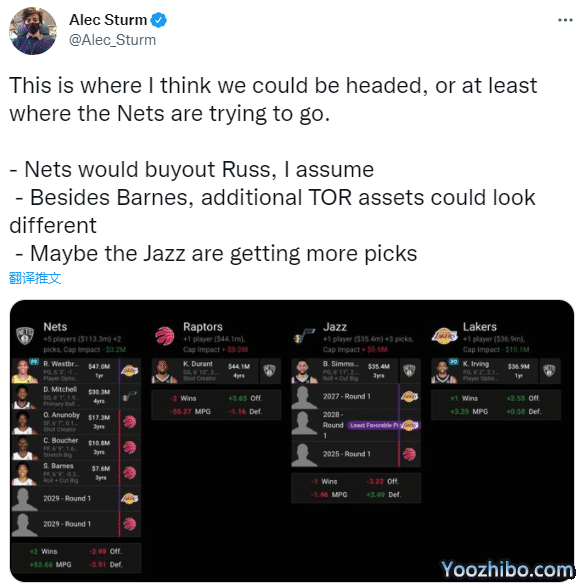
Task: Click the Raptors team logo
Action: pos(165,335)
